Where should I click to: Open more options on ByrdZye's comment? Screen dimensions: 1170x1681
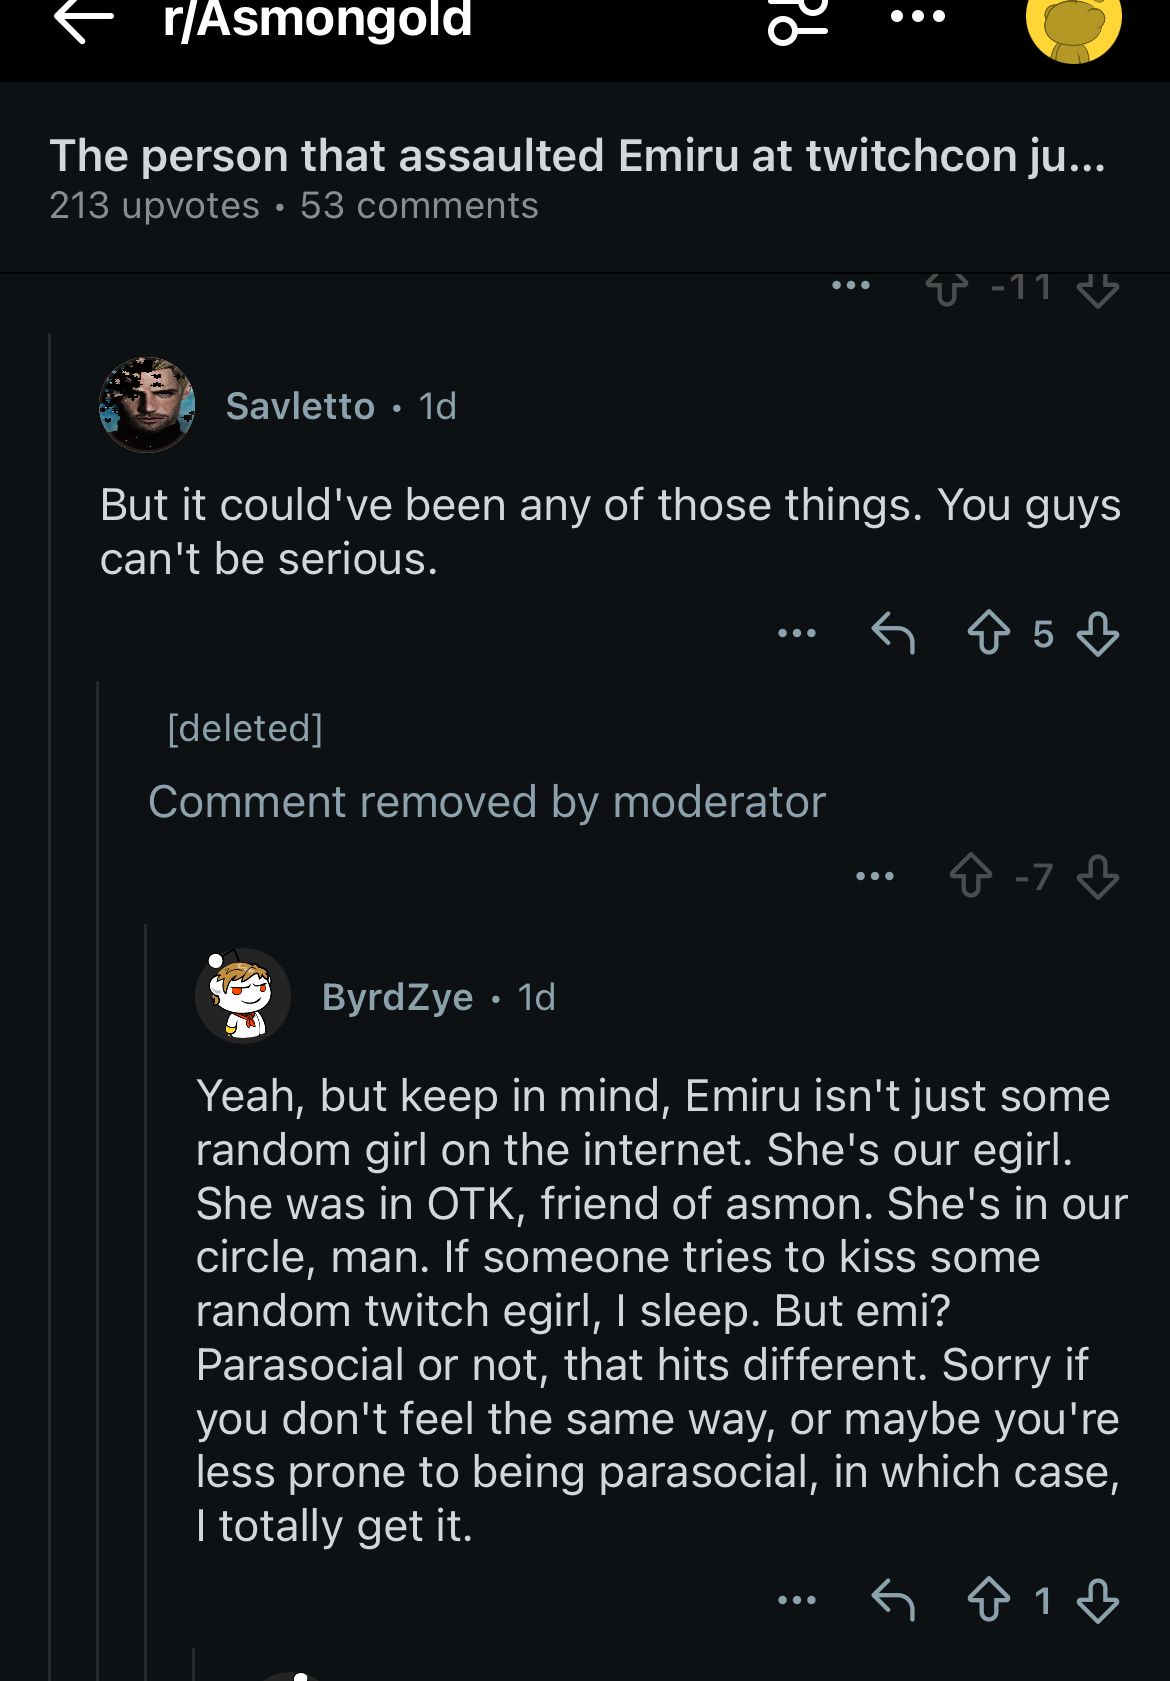click(797, 1600)
